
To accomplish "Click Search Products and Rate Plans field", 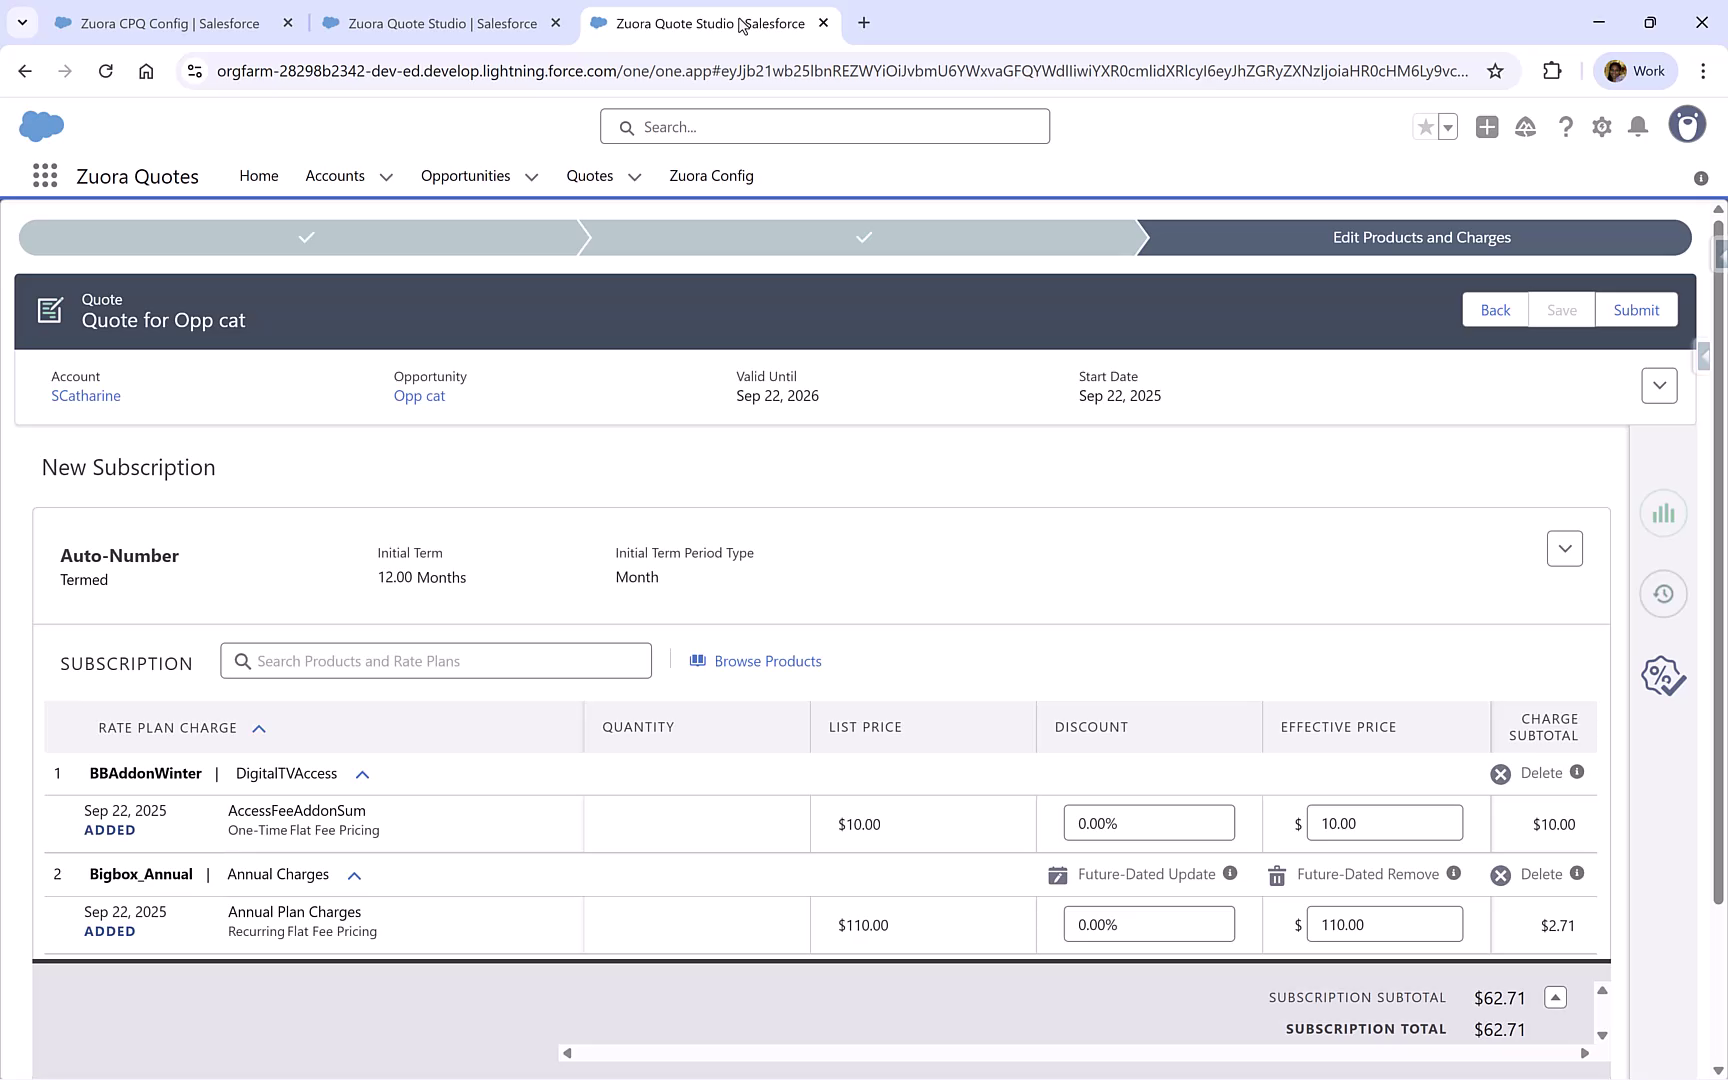I will tap(436, 660).
